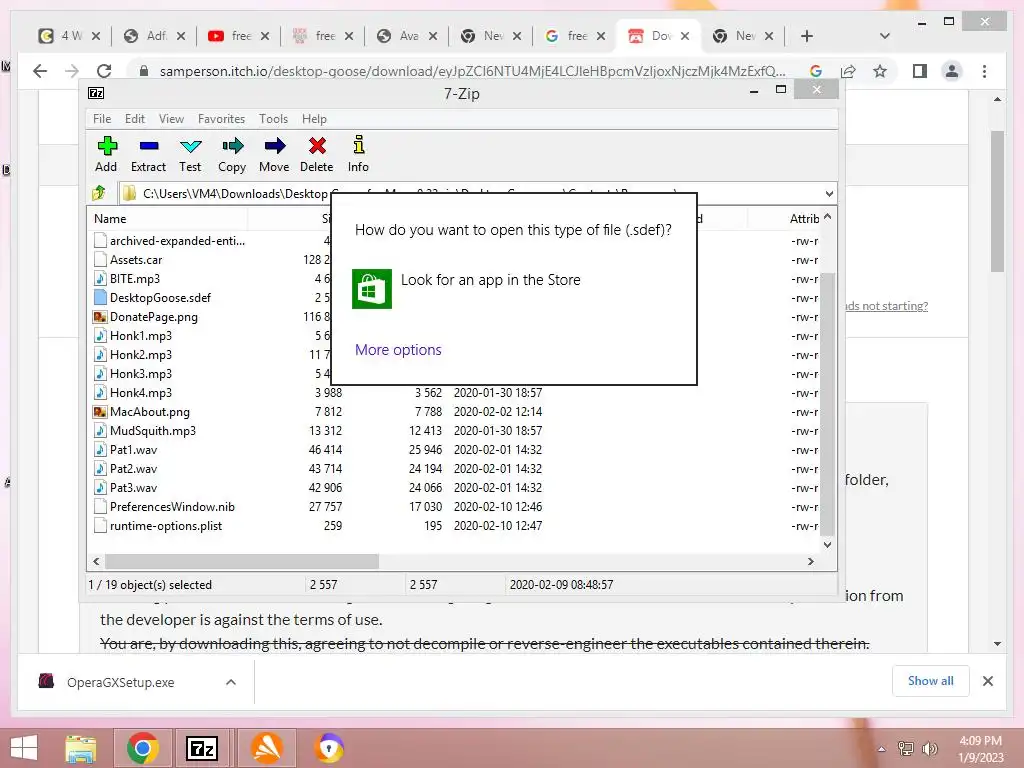The height and width of the screenshot is (768, 1024).
Task: Reload the Chrome page
Action: (104, 71)
